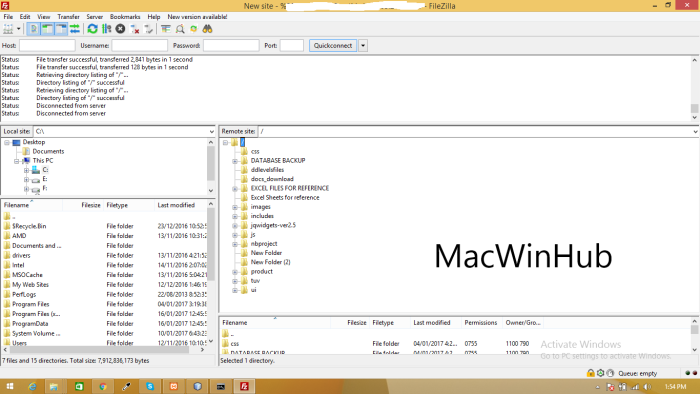Select New Folder (2) in remote tree
The height and width of the screenshot is (394, 700).
click(x=271, y=262)
